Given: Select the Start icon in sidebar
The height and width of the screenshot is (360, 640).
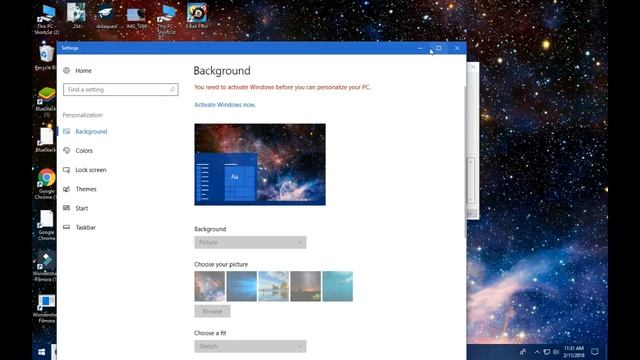Looking at the screenshot, I should click(67, 208).
